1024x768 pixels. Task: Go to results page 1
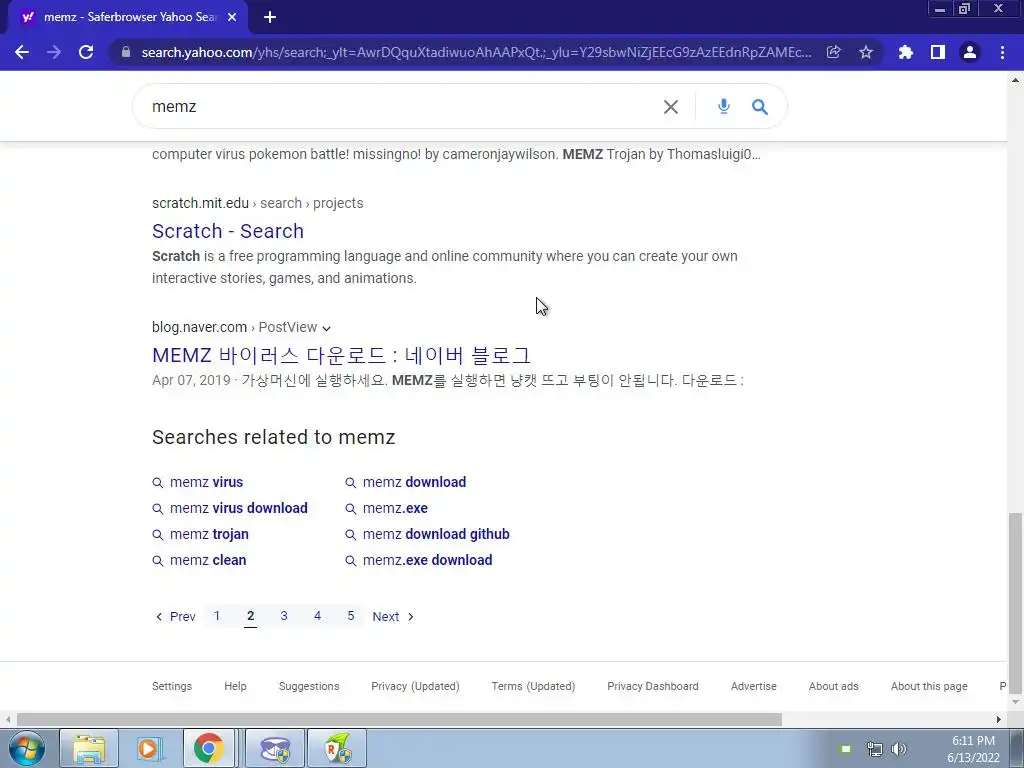point(217,616)
